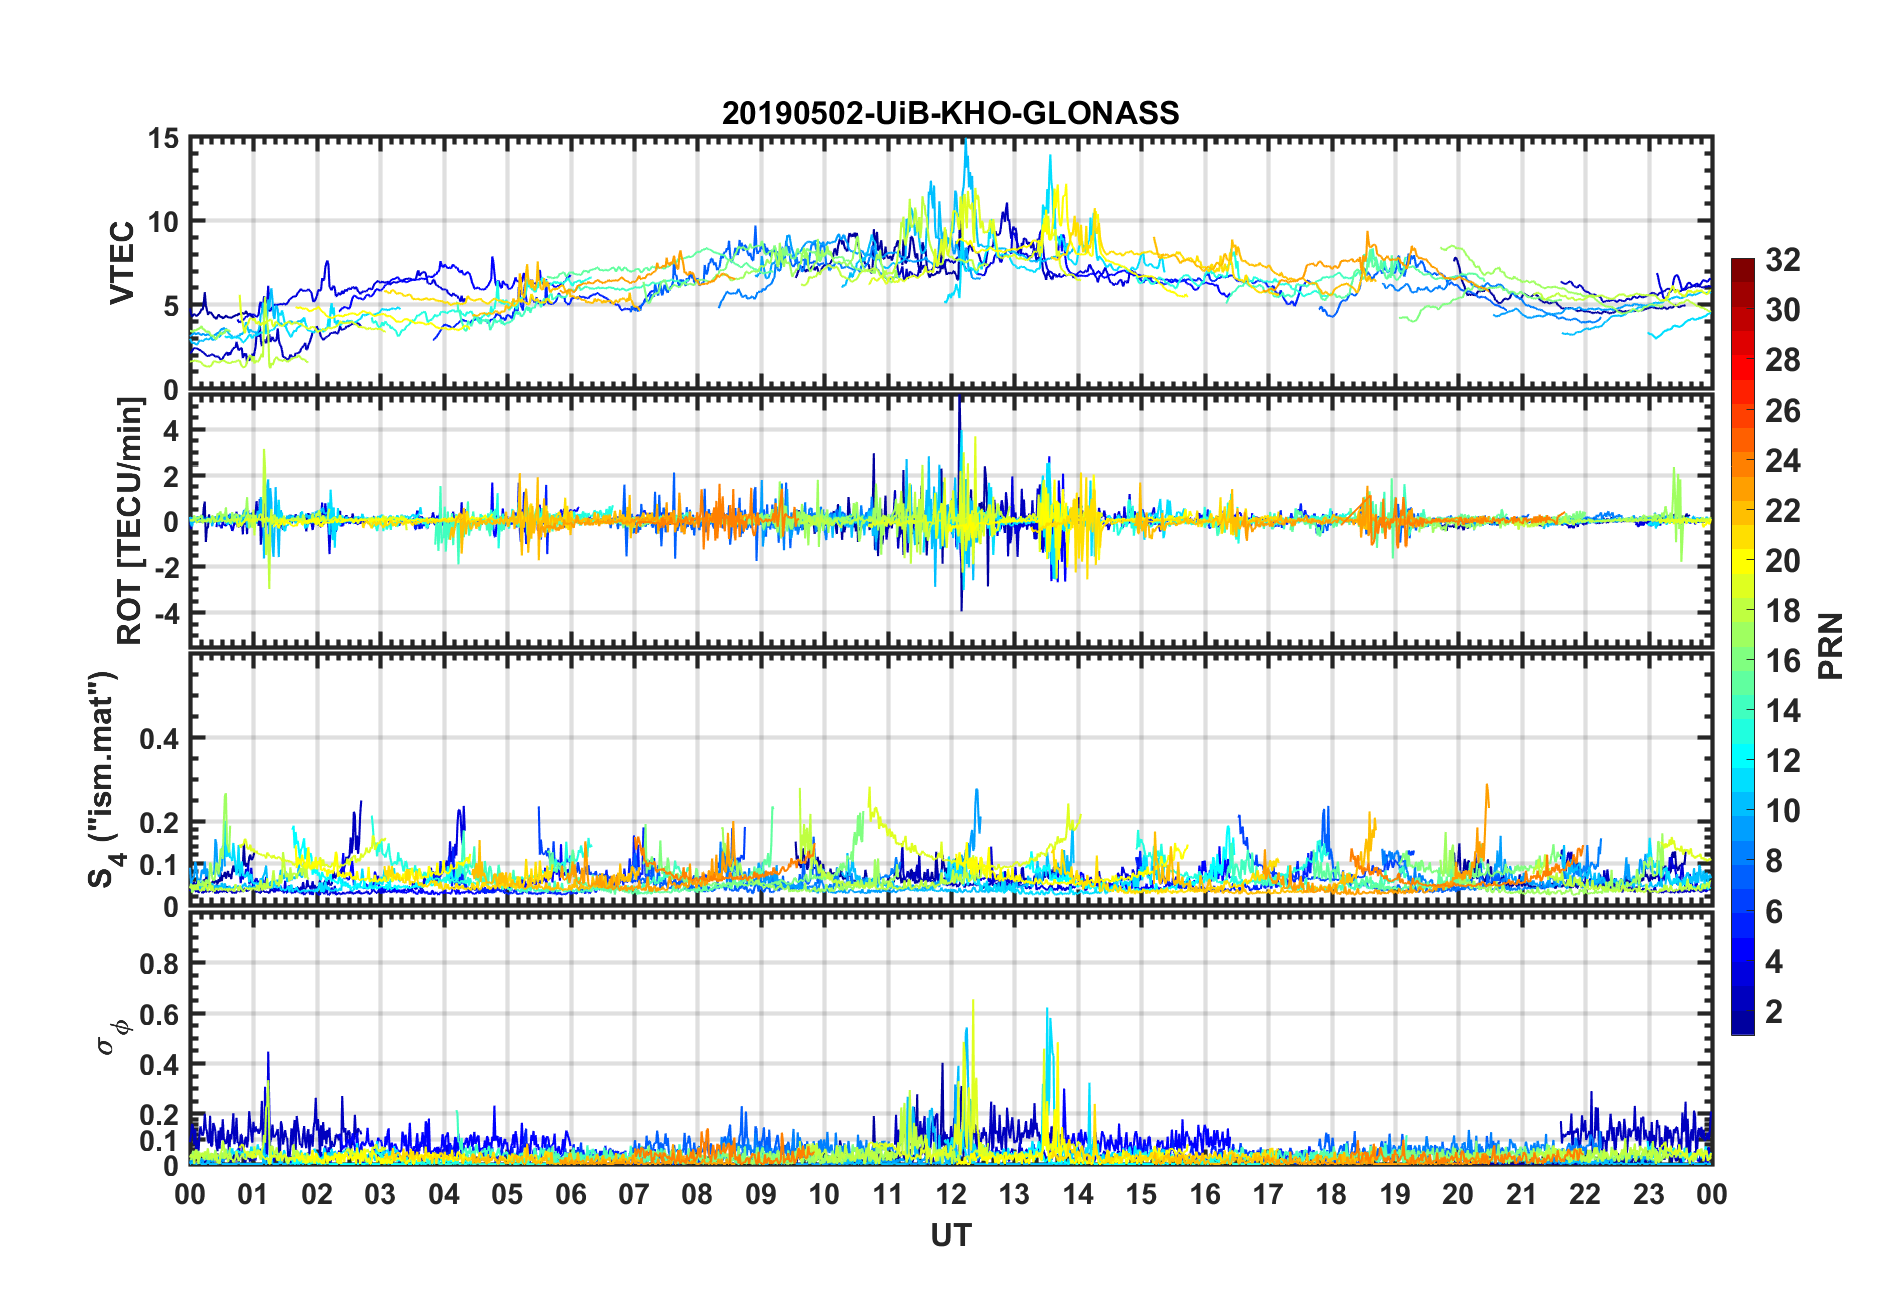Click the UT x-axis label
Screen dimensions: 1902x1292
(x=950, y=1236)
